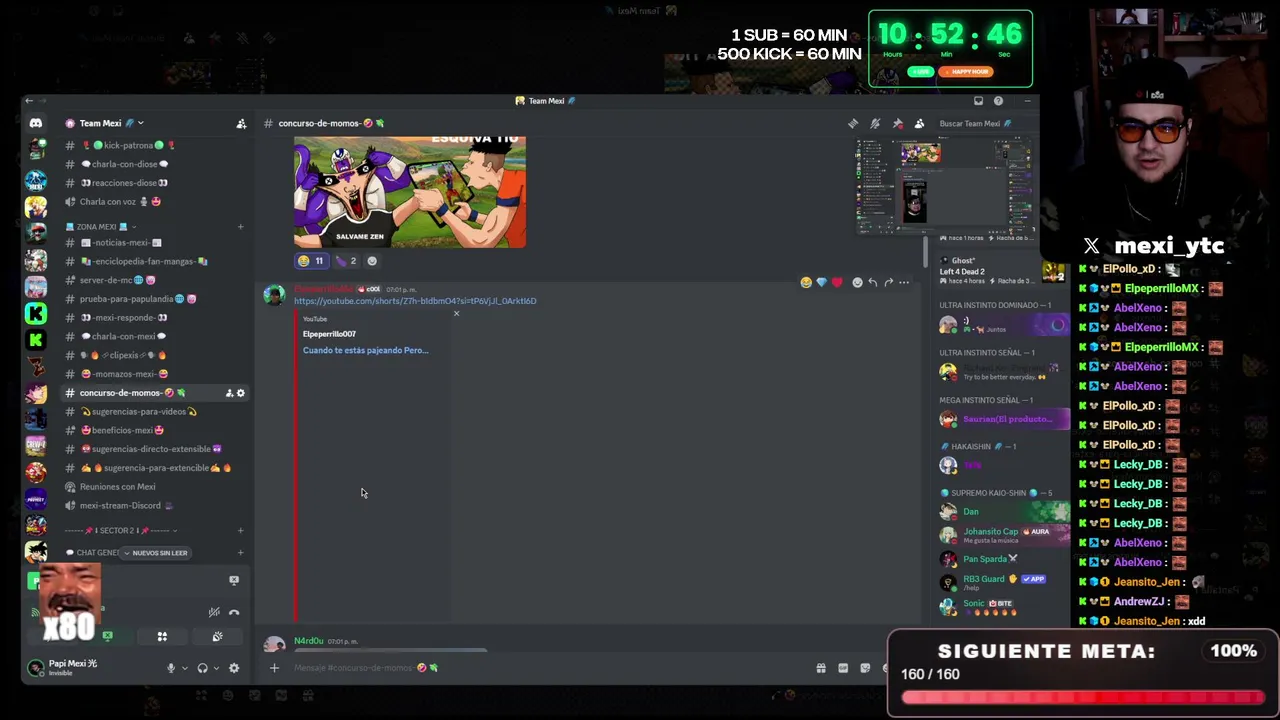
Task: Add channel to CHAT GENERAL category
Action: pos(240,553)
